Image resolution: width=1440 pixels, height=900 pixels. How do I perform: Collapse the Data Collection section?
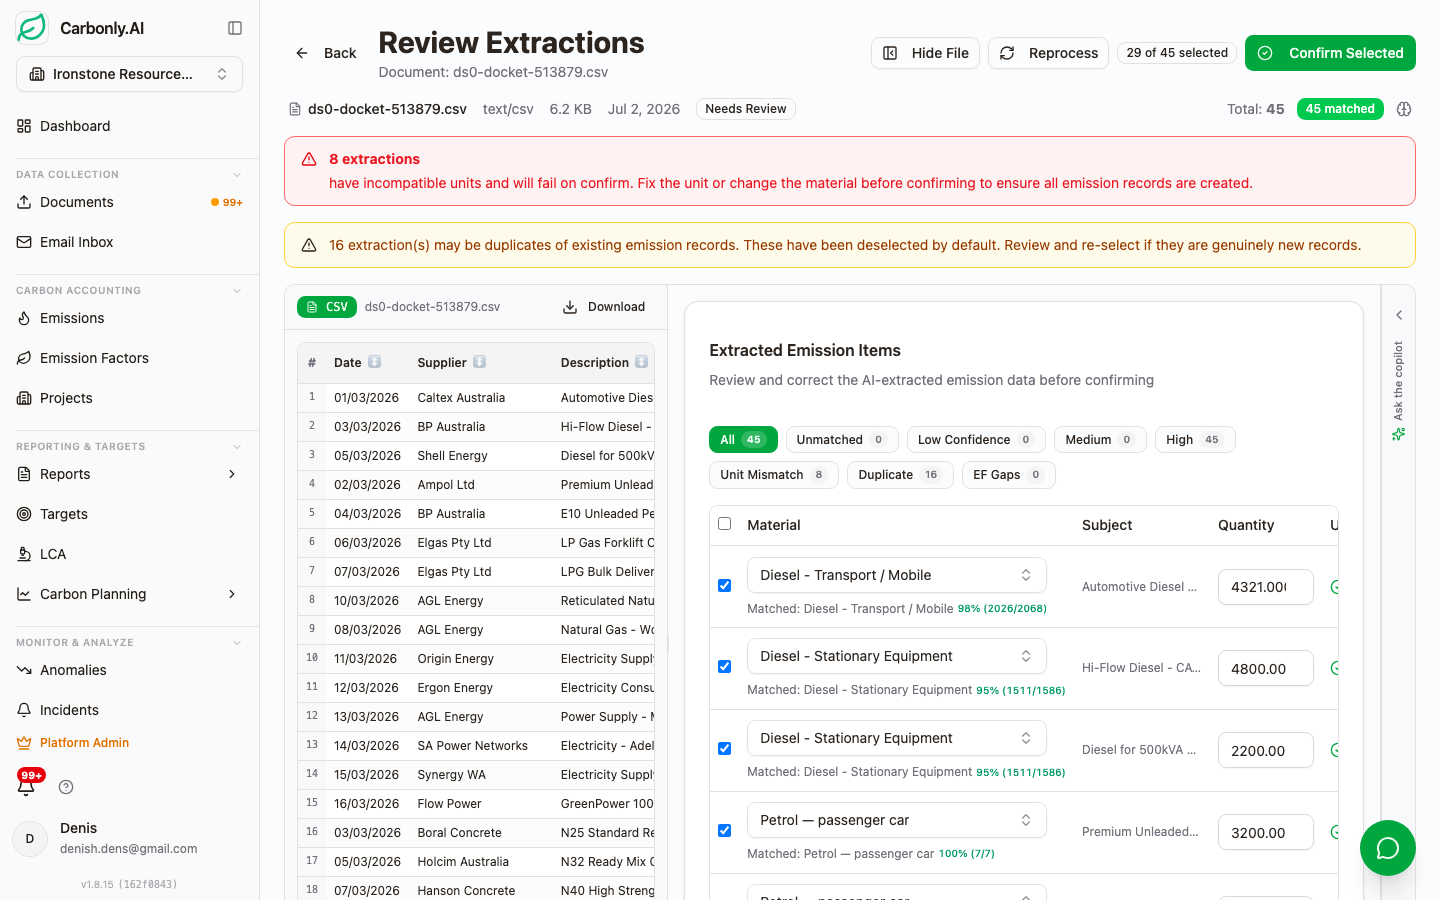click(x=237, y=174)
